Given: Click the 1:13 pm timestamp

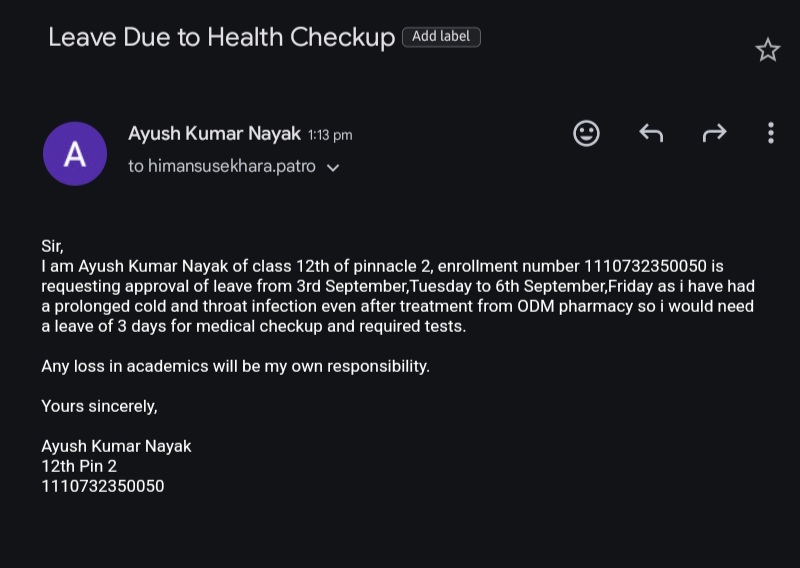Looking at the screenshot, I should 330,135.
